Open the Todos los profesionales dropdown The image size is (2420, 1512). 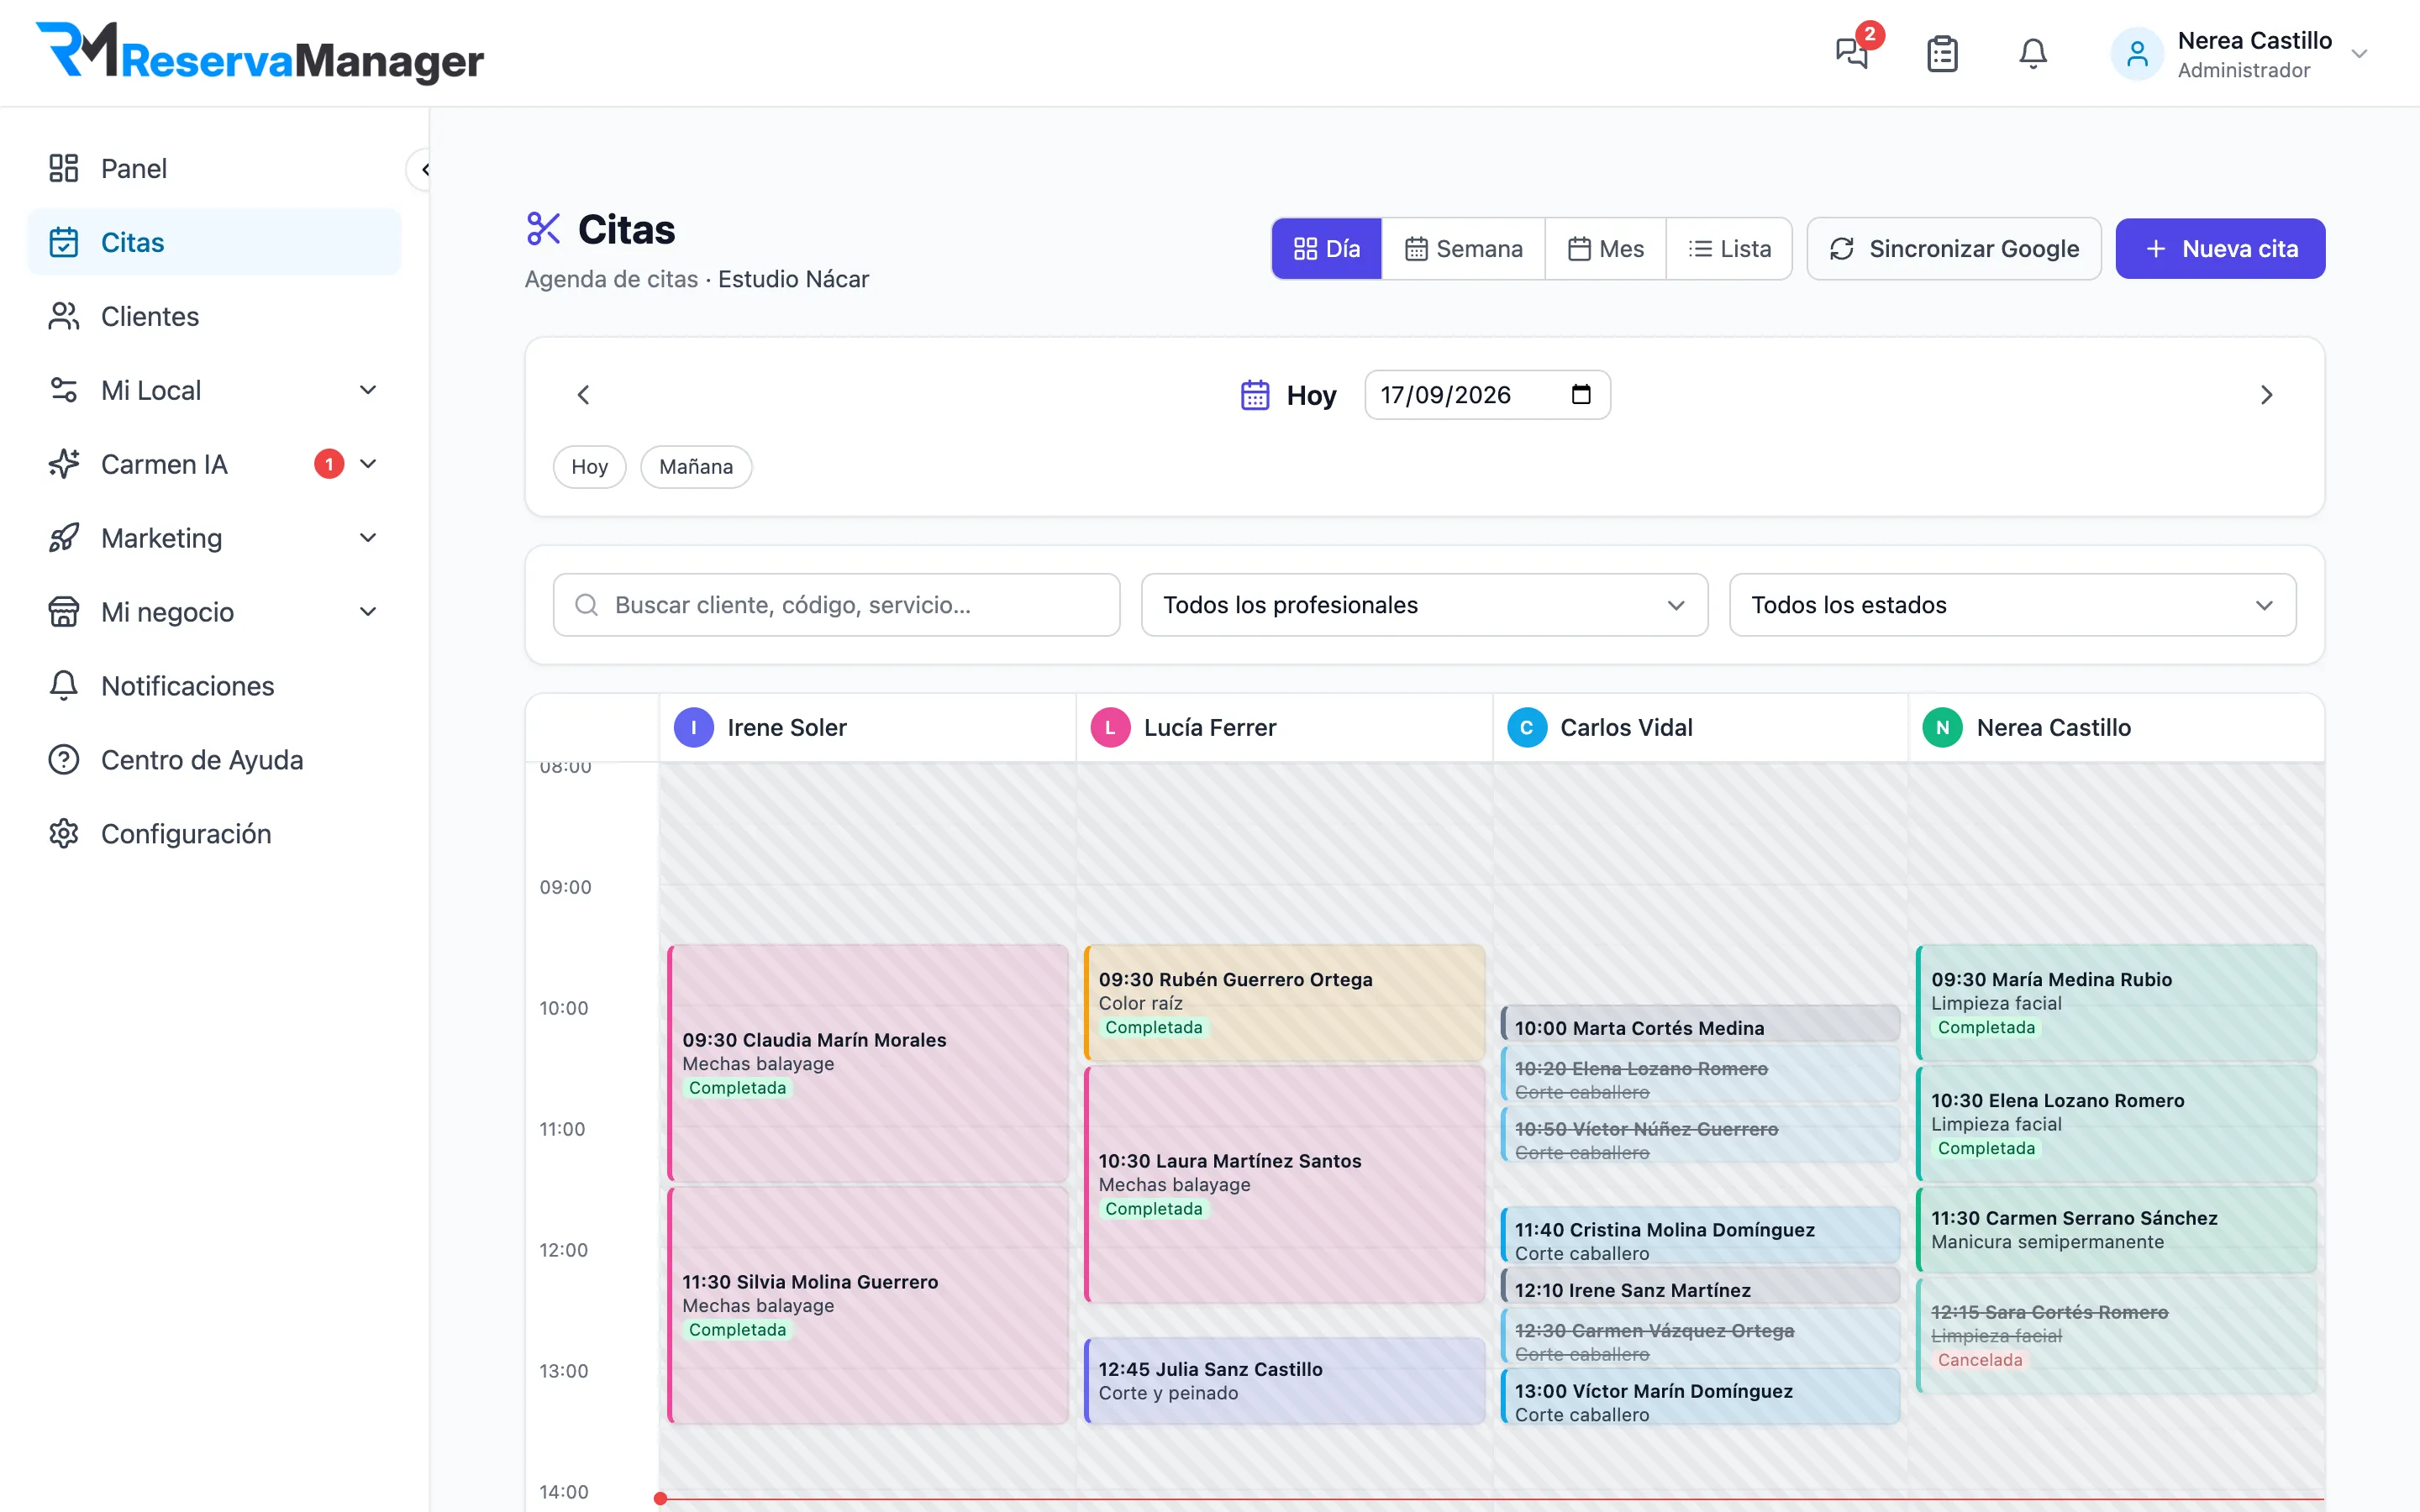point(1424,605)
